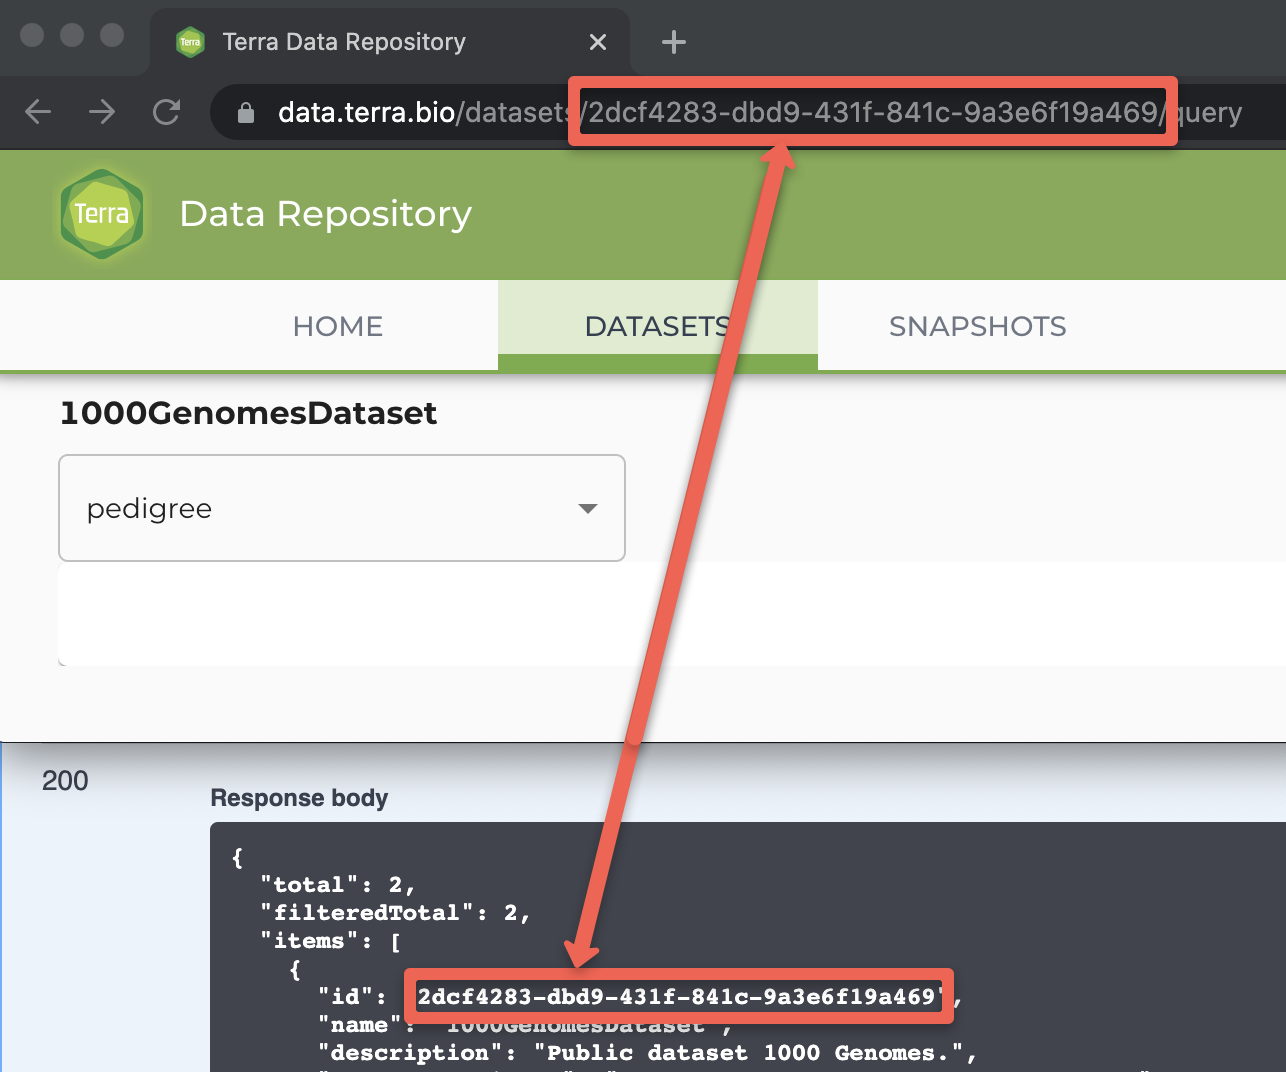Reload the page with the refresh icon
Screen dimensions: 1286x1072
click(x=167, y=112)
